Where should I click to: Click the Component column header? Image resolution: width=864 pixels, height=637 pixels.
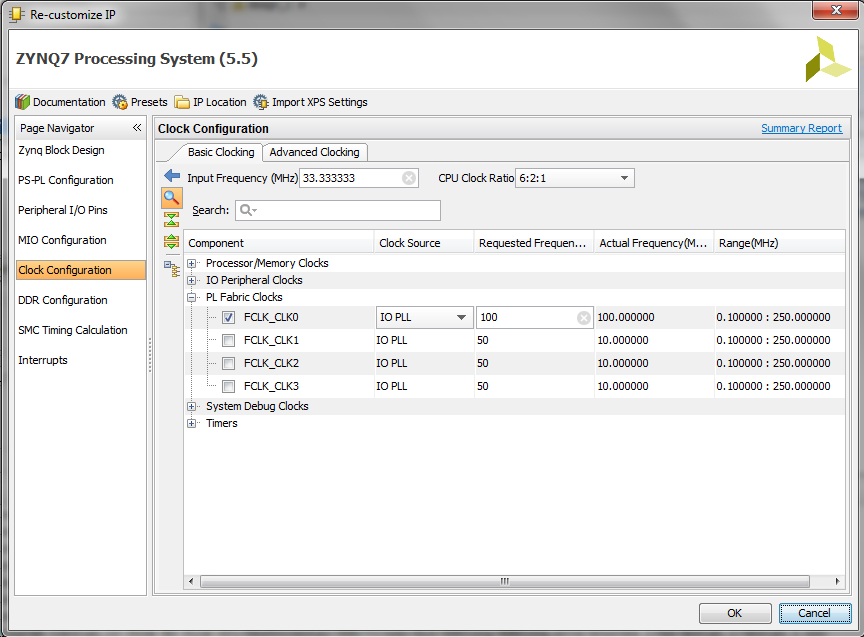[279, 243]
